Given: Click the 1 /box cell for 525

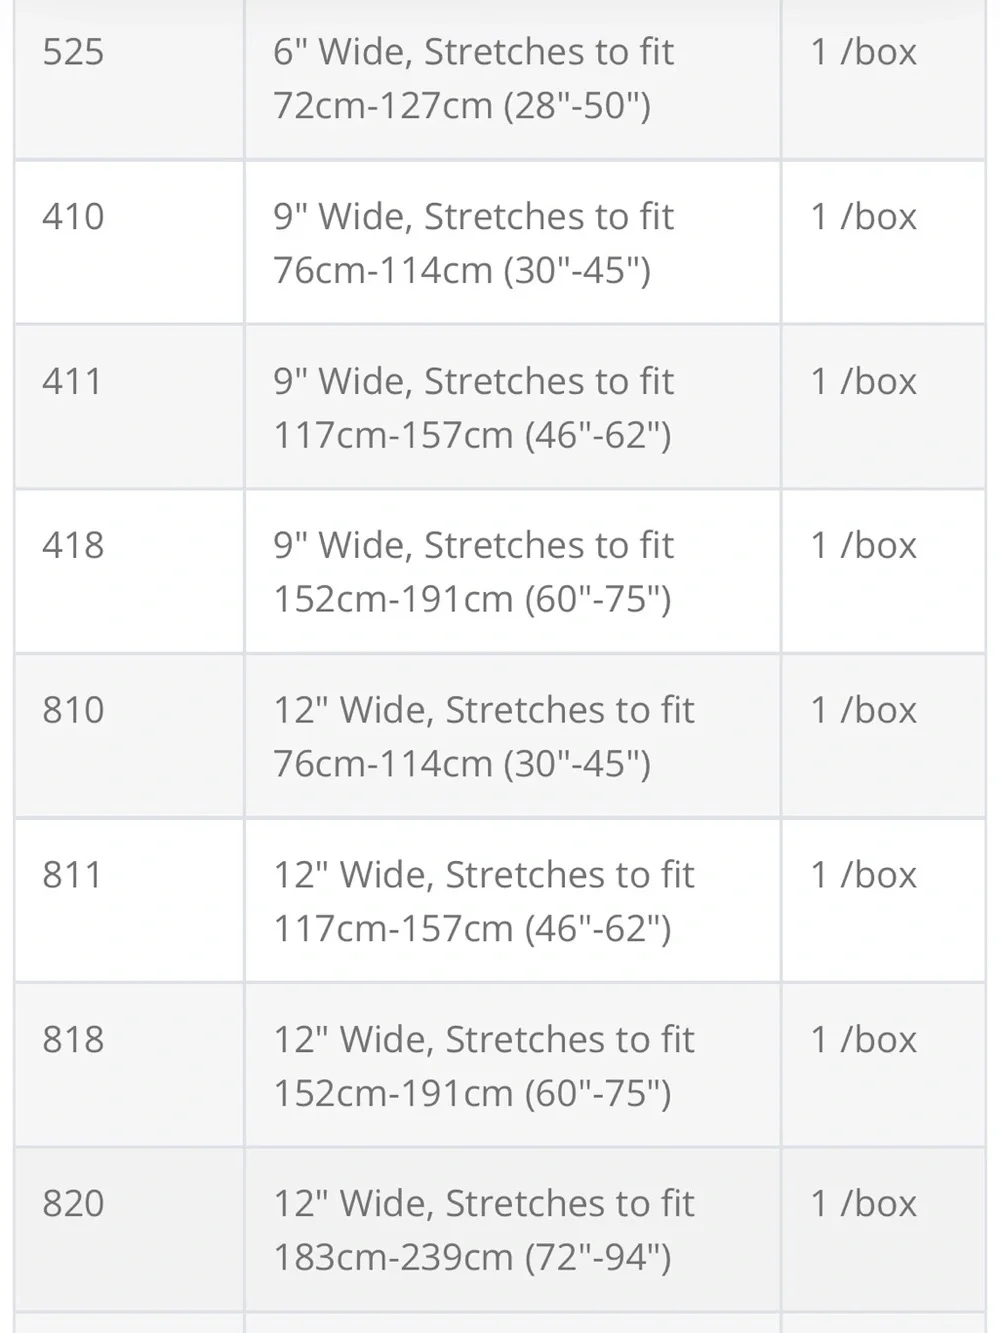Looking at the screenshot, I should pyautogui.click(x=883, y=79).
